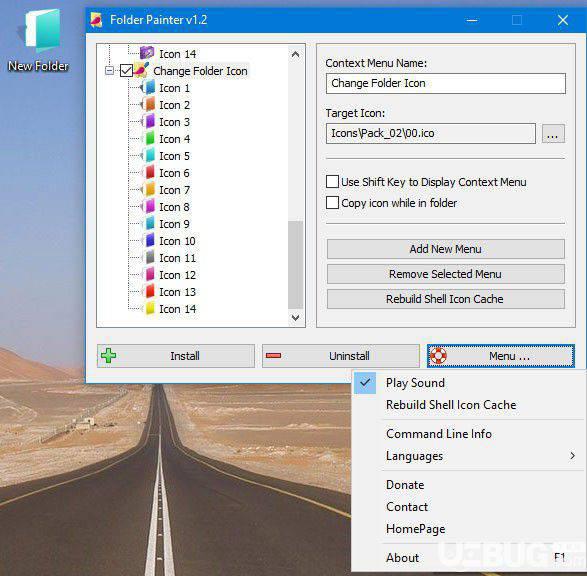Screen dimensions: 587x576
Task: Click the Context Menu Name text field
Action: (445, 83)
